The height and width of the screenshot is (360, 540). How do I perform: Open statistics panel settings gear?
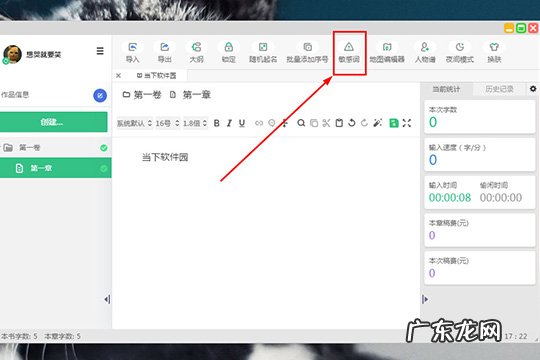tap(533, 89)
